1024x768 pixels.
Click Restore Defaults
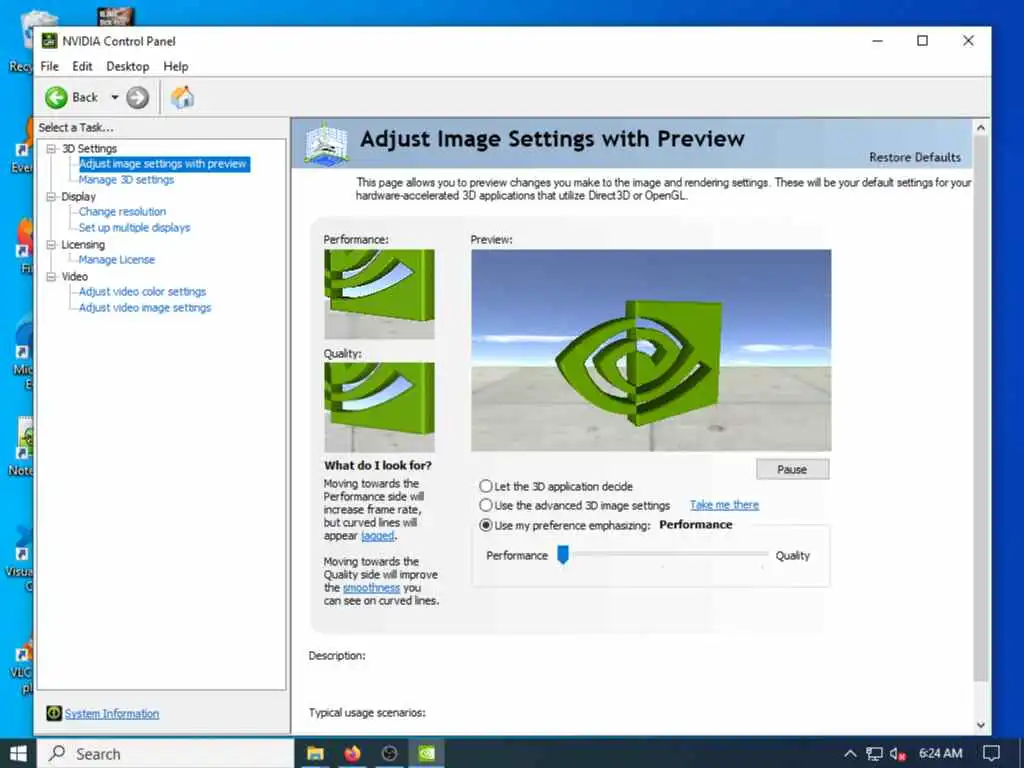point(914,157)
